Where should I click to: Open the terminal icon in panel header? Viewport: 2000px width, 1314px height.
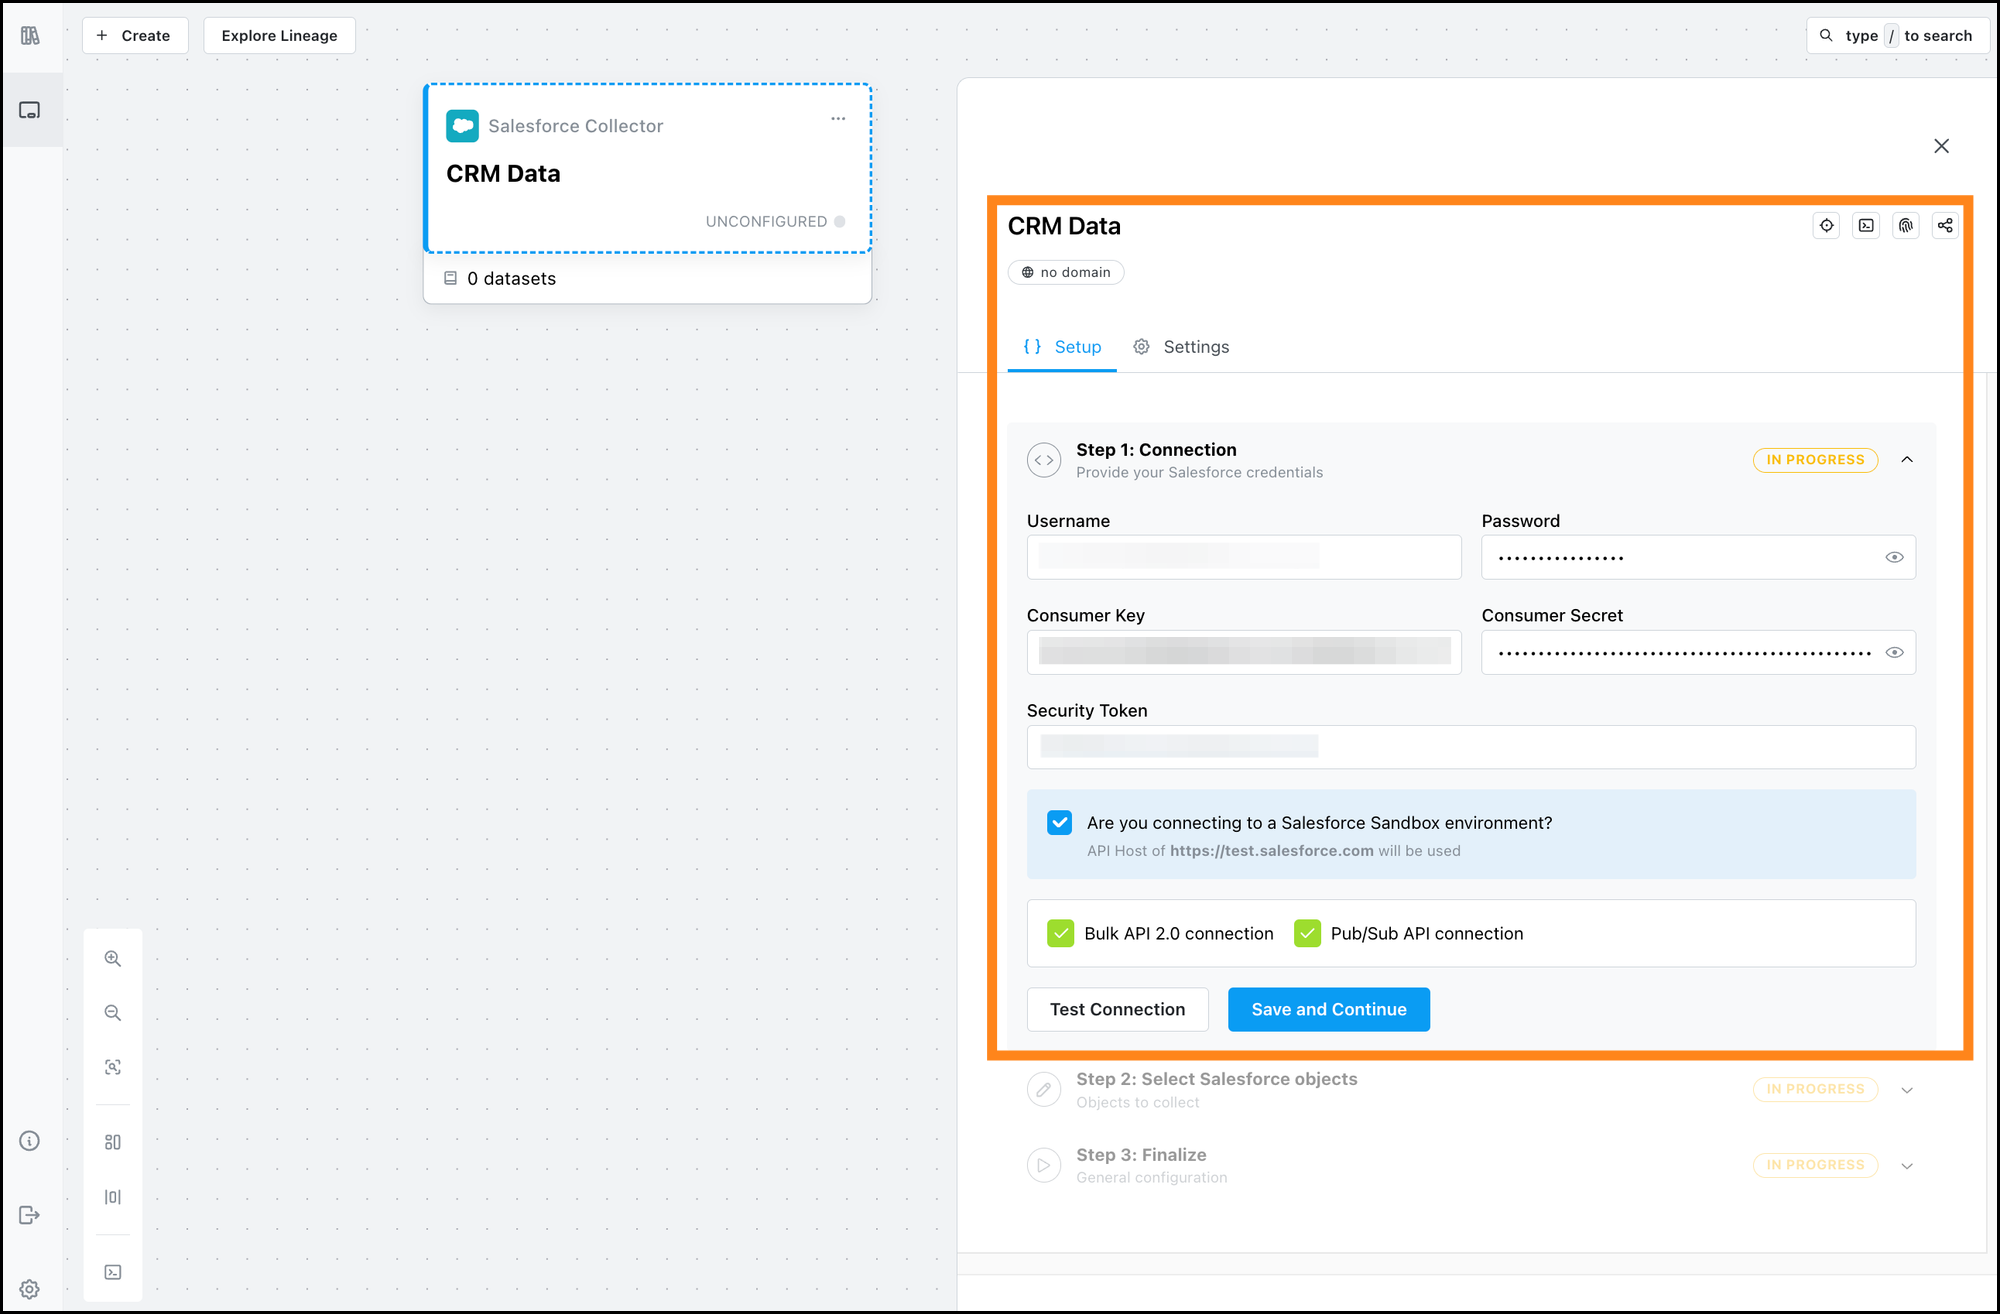[1866, 226]
